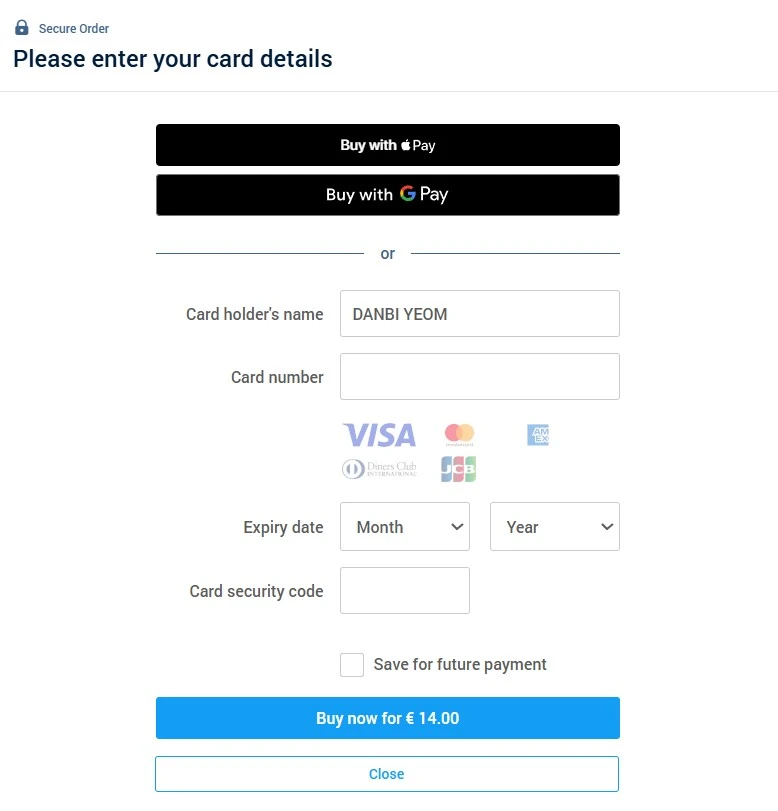Open the expiry Year dropdown
The image size is (778, 811).
[555, 527]
